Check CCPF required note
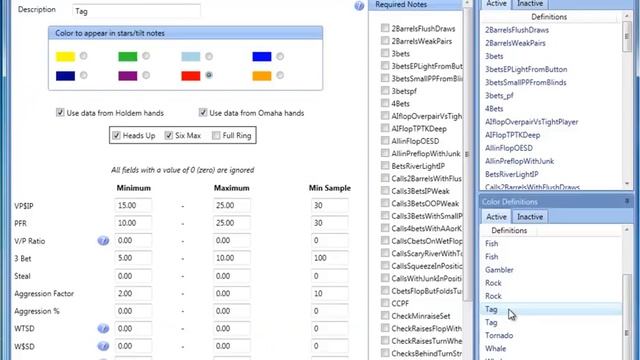Viewport: 640px width, 360px height. click(385, 303)
